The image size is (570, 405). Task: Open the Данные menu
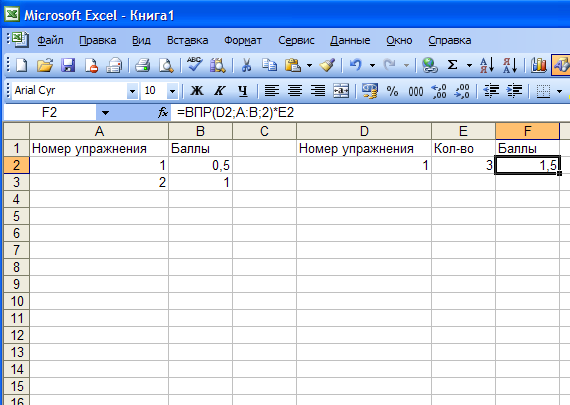(x=350, y=40)
